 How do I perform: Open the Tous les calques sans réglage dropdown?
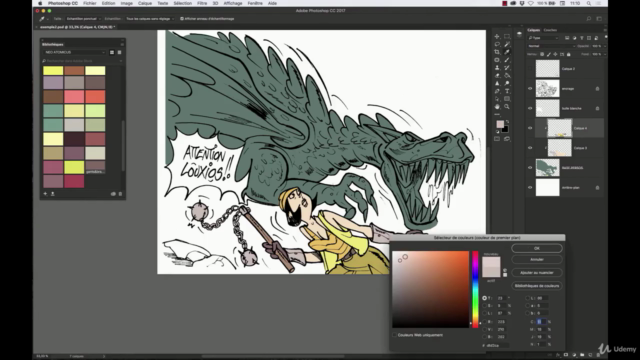[149, 19]
